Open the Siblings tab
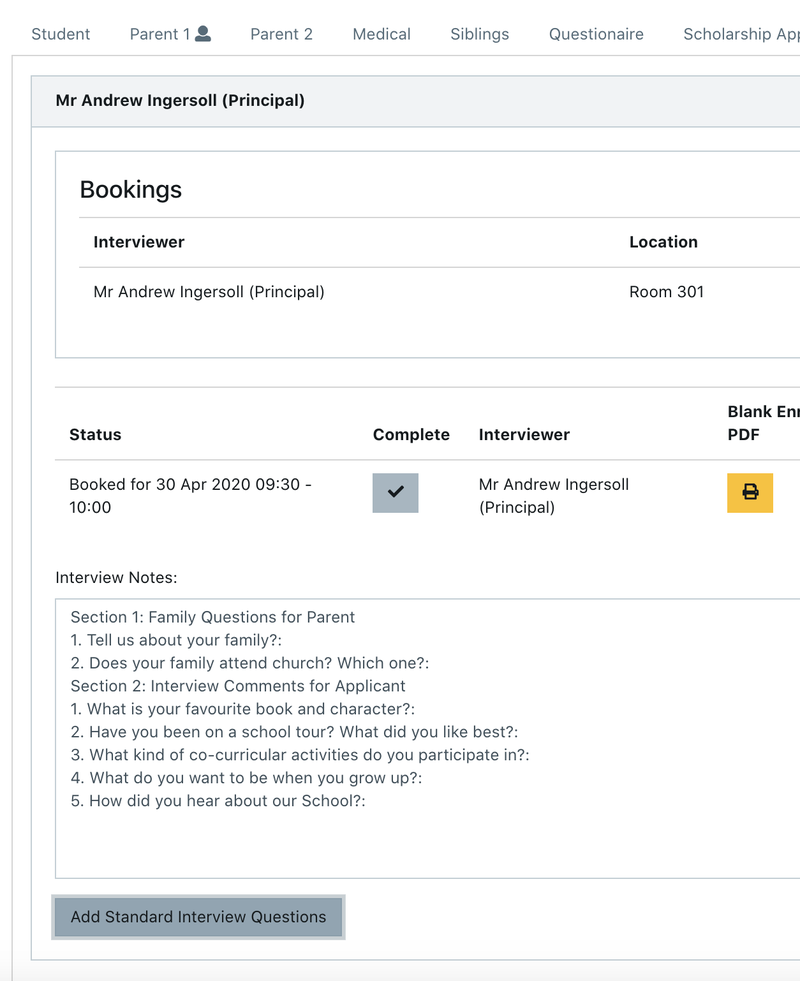 click(479, 34)
